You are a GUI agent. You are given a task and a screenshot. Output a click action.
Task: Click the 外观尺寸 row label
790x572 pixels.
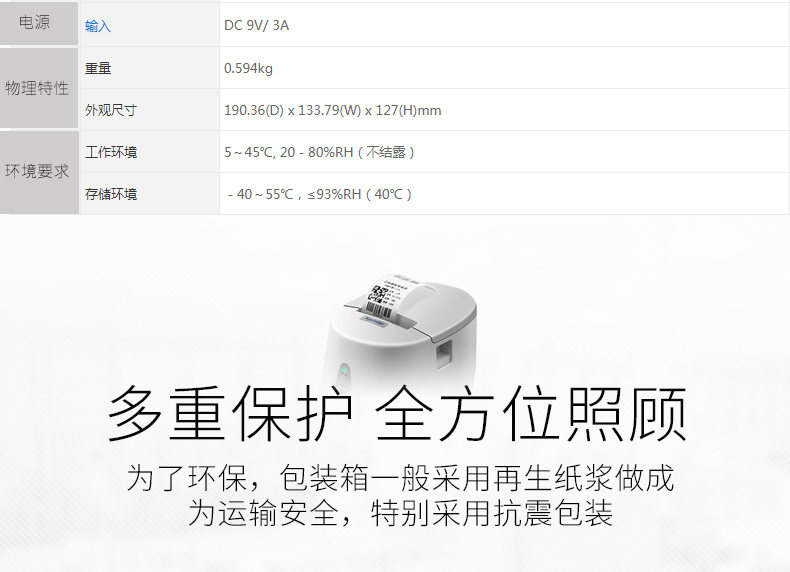click(x=111, y=110)
